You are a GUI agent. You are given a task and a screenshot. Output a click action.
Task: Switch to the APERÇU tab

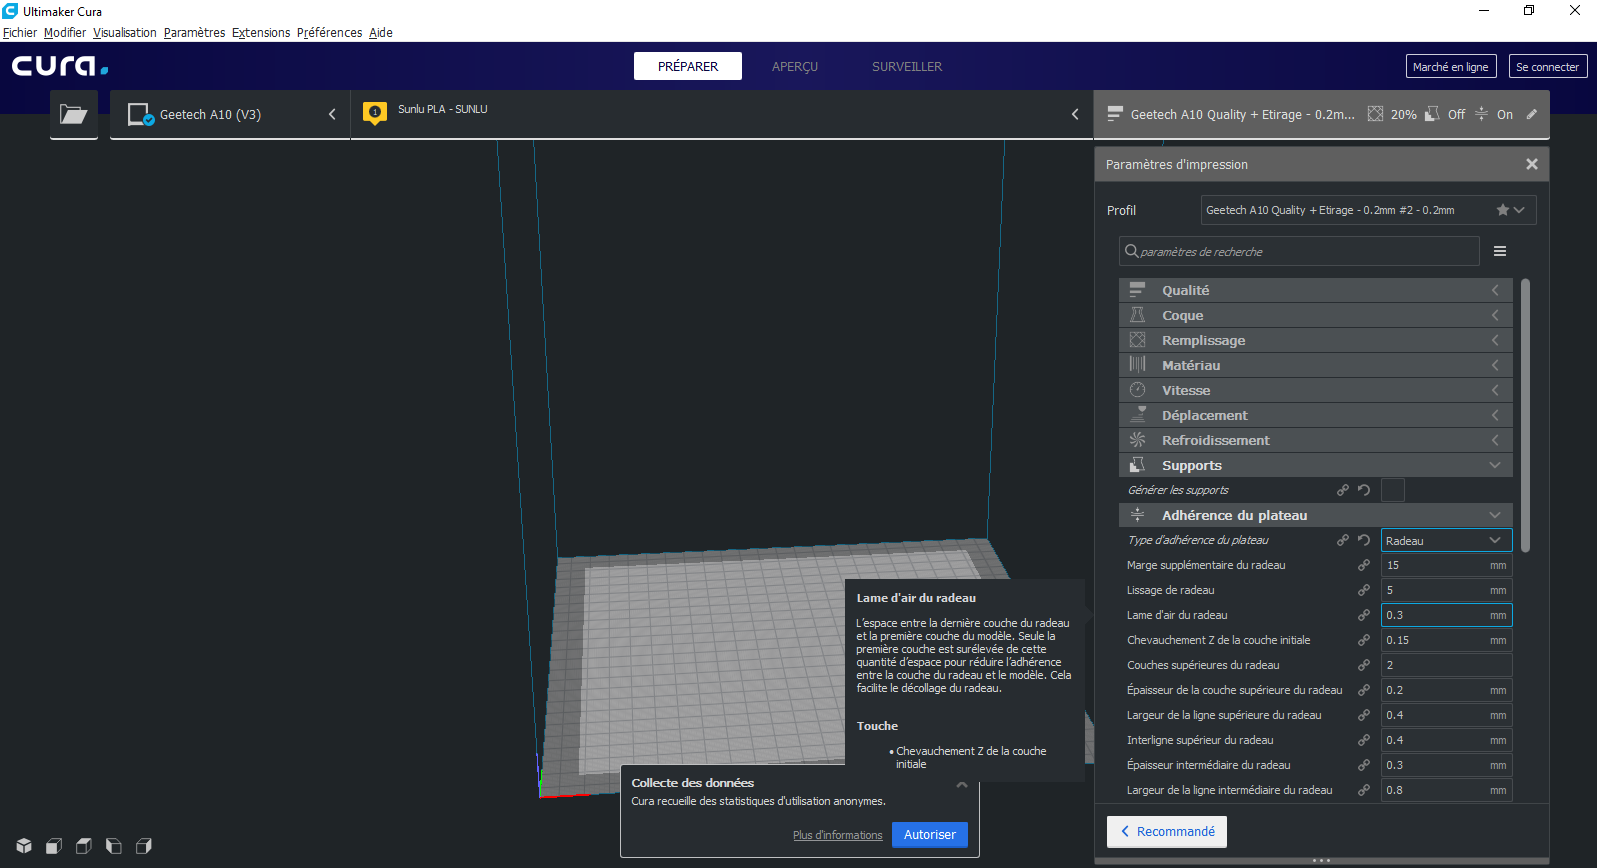[x=795, y=66]
